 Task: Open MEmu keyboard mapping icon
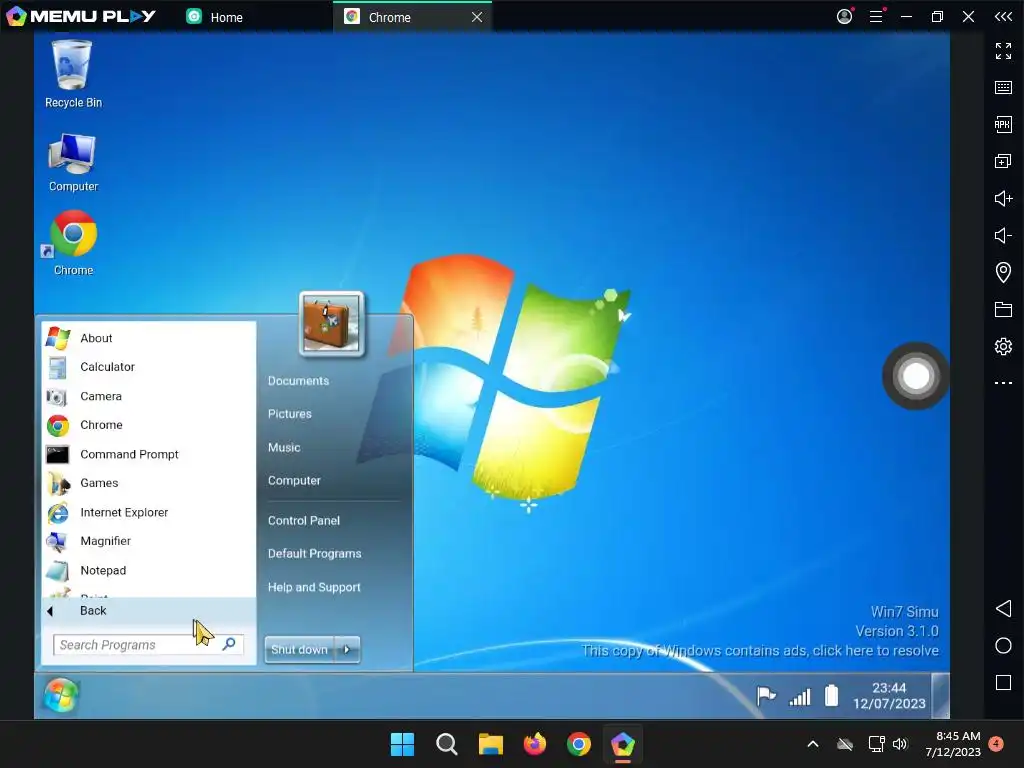tap(1003, 88)
